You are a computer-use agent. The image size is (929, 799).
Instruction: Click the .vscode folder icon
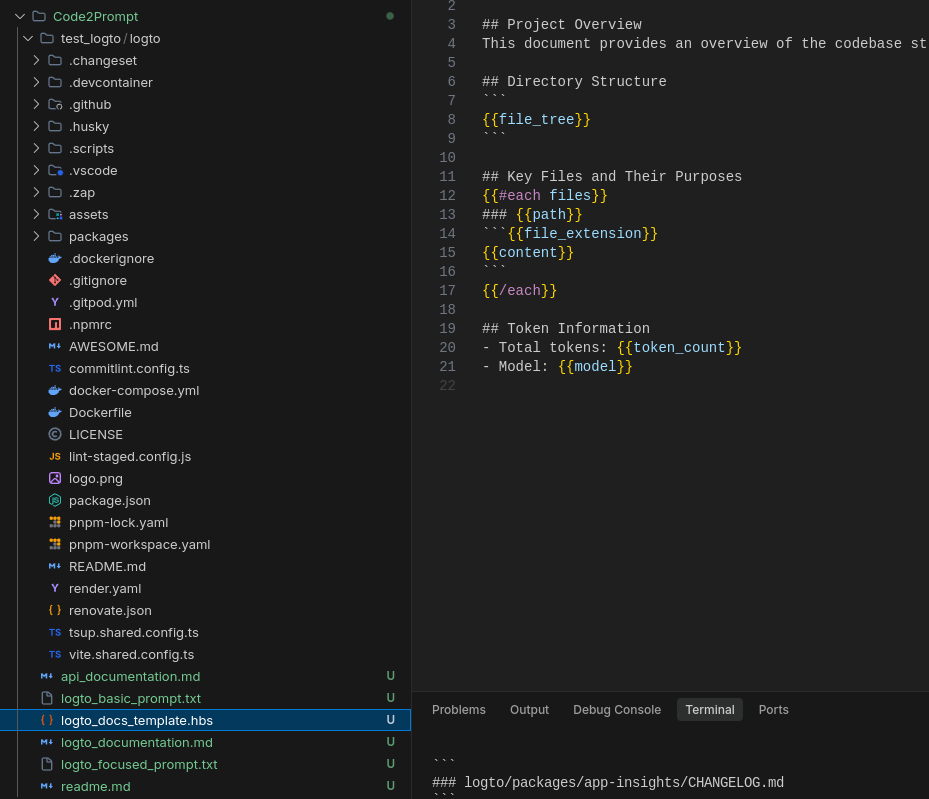click(55, 171)
